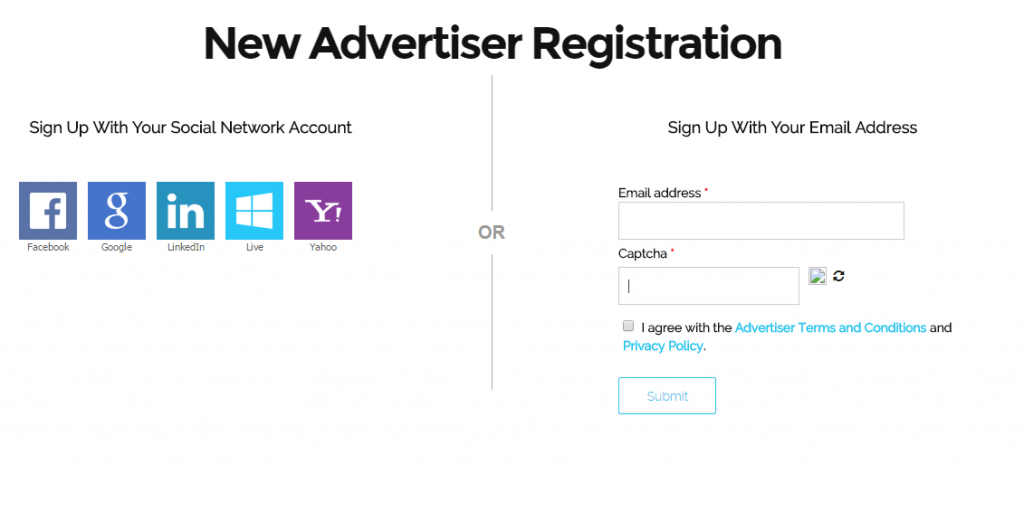
Task: Click the LinkedIn text label
Action: coord(185,247)
